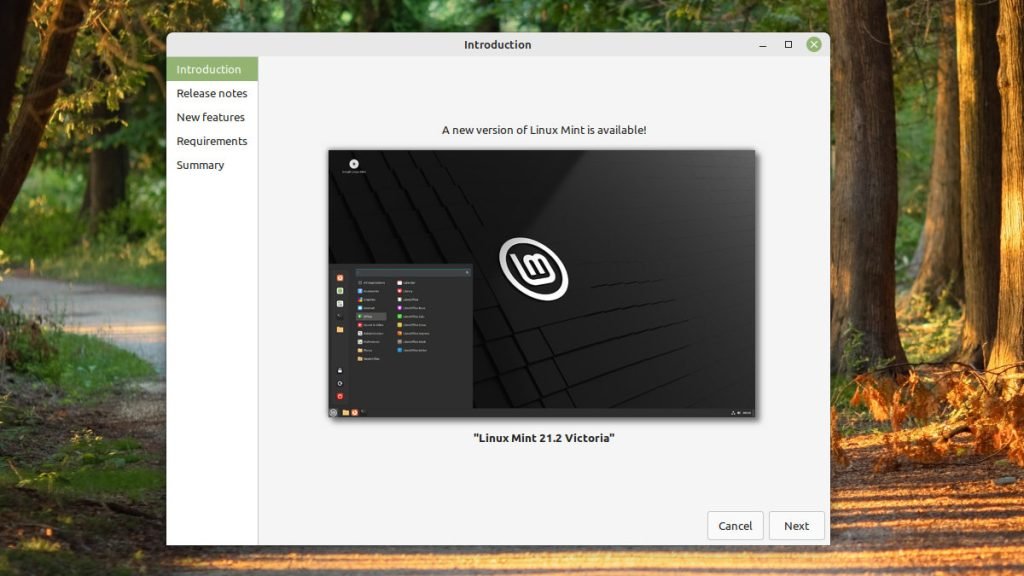View the Requirements section
This screenshot has width=1024, height=576.
211,141
